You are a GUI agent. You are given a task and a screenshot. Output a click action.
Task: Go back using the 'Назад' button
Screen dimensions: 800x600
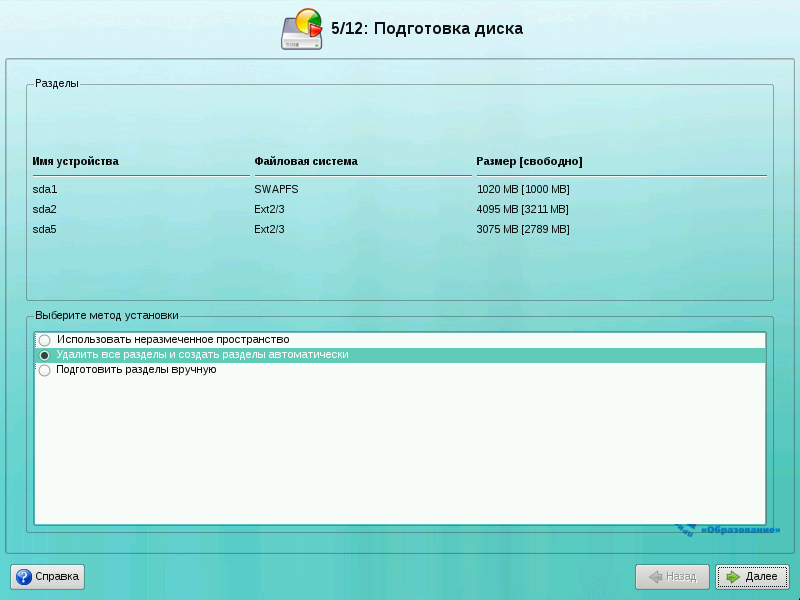click(672, 577)
